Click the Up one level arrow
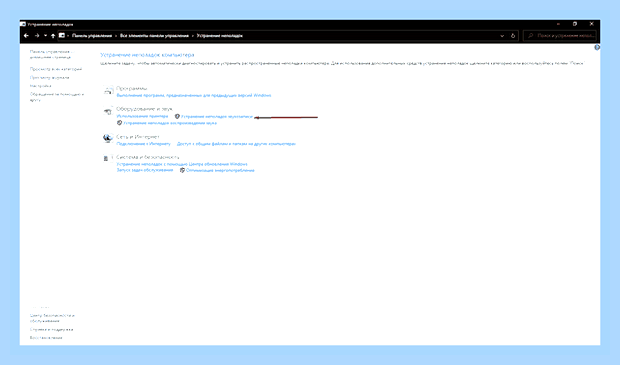 (53, 36)
